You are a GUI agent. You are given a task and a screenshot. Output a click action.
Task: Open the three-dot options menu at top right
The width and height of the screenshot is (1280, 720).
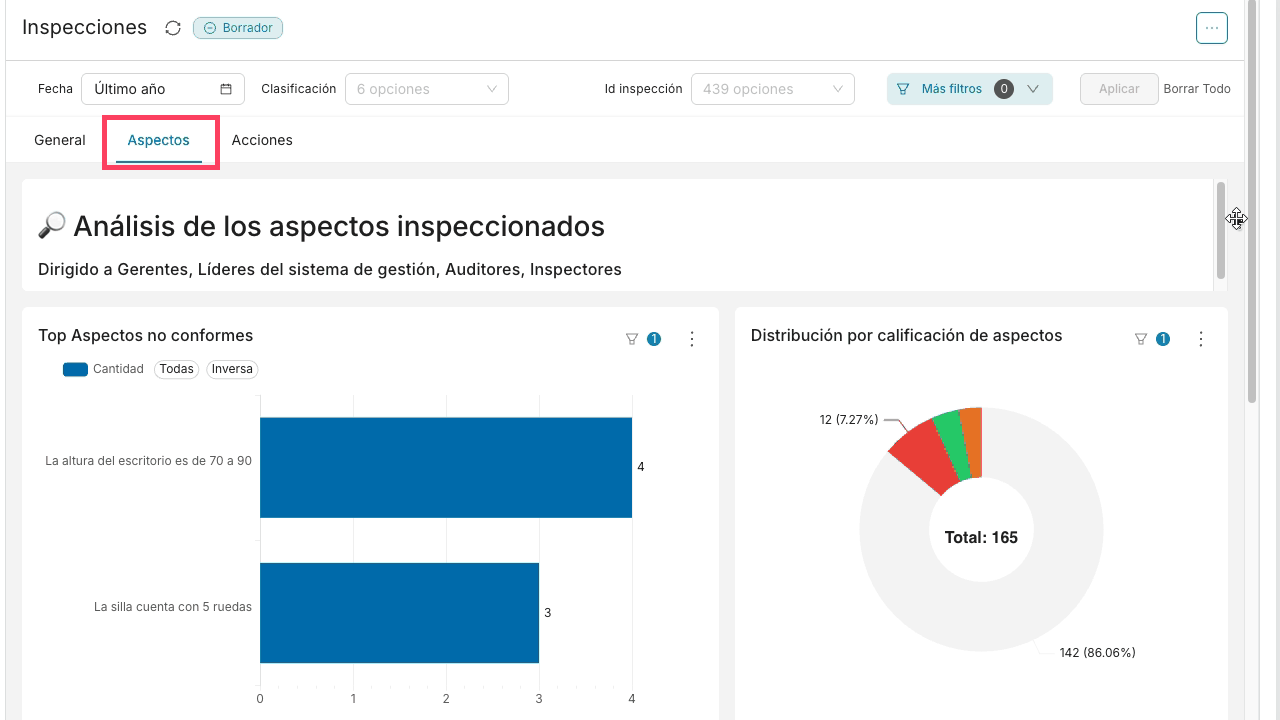tap(1211, 28)
